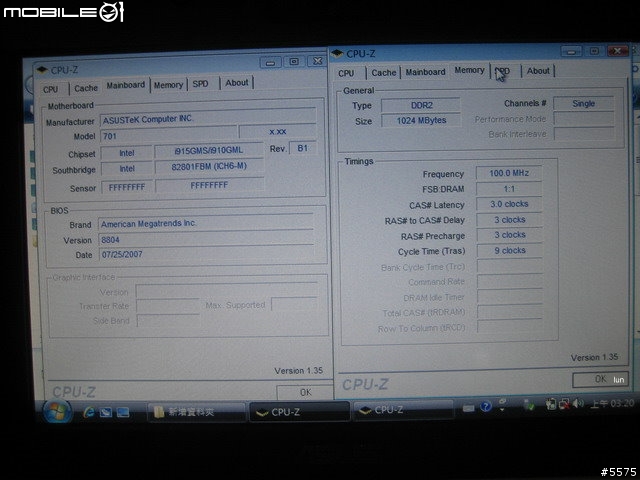Image resolution: width=640 pixels, height=480 pixels.
Task: Click BIOS Version field showing 8804
Action: coord(206,240)
